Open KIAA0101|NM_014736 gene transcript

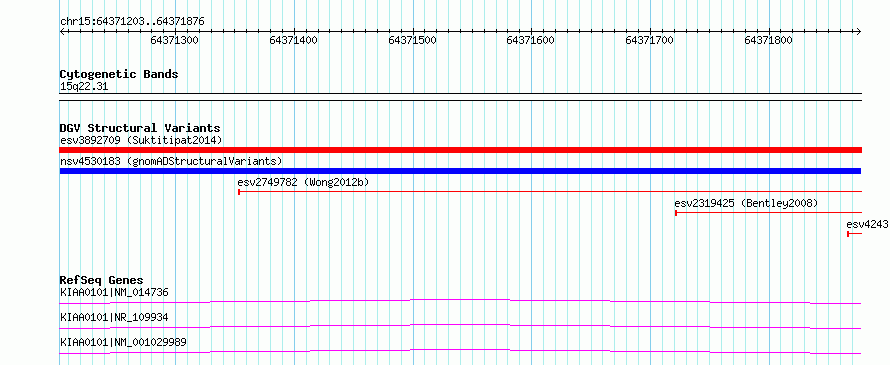(x=114, y=292)
